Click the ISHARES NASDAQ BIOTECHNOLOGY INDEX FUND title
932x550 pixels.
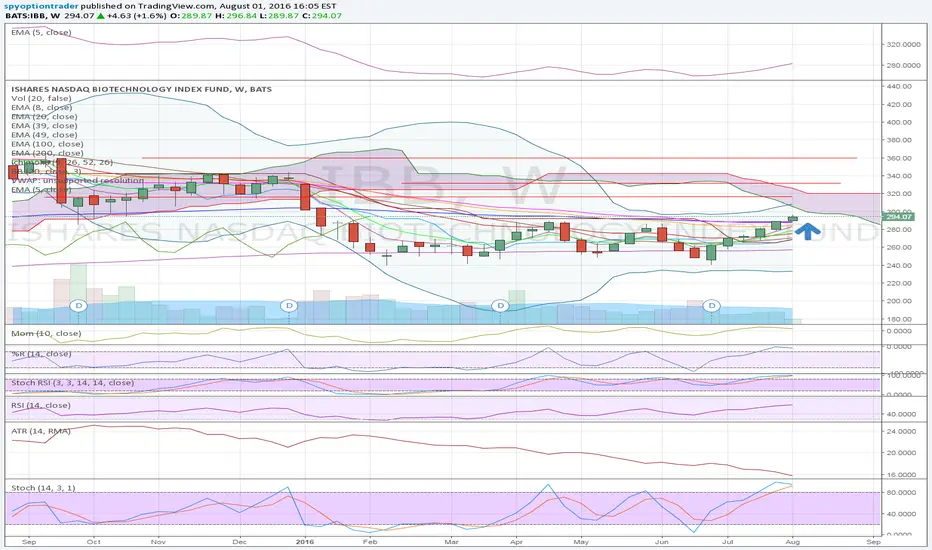pyautogui.click(x=141, y=89)
